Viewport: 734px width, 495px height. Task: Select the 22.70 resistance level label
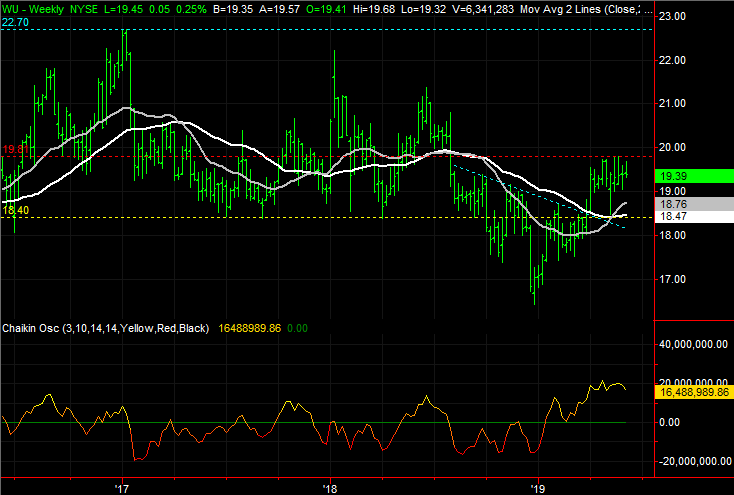(16, 23)
